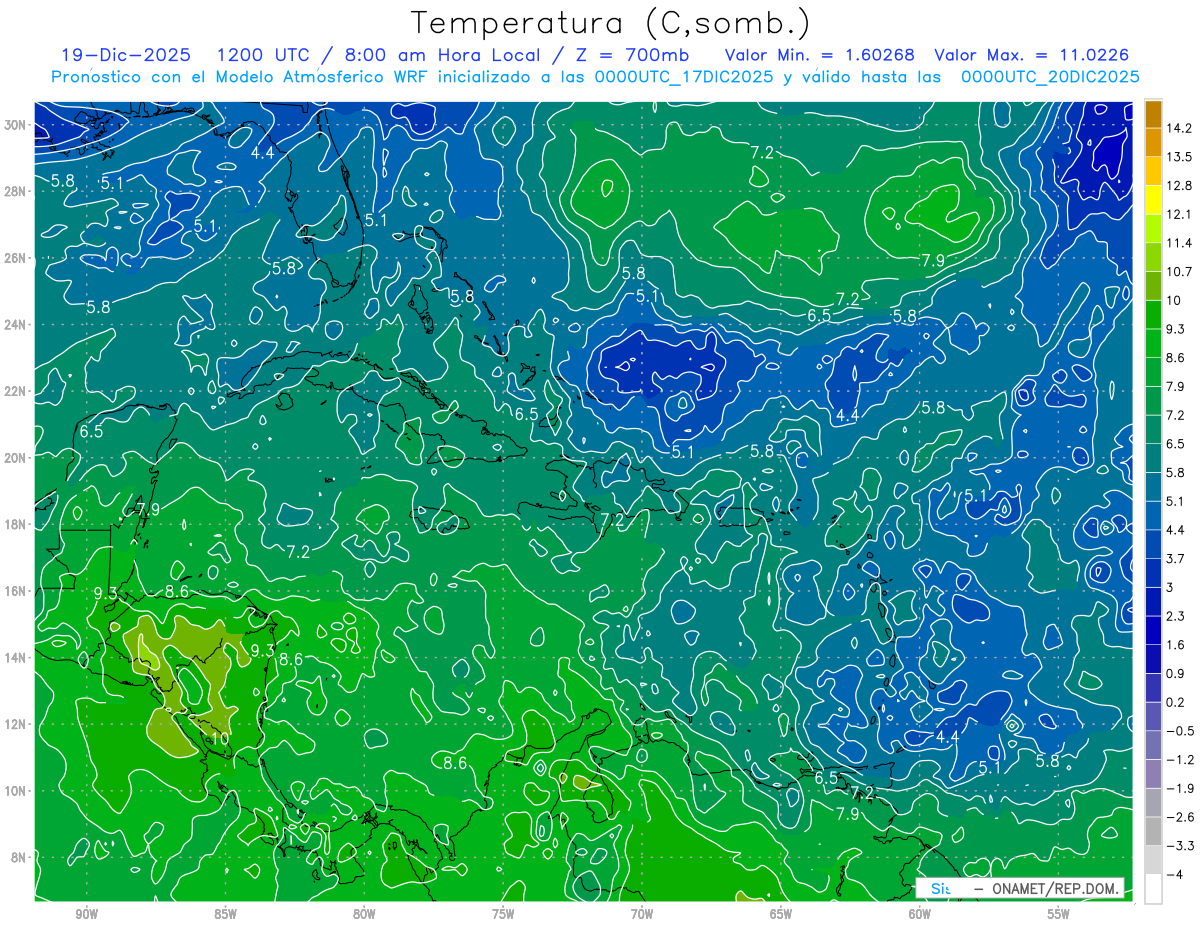Click the '20N' latitude axis label
Viewport: 1200px width, 927px height.
click(x=17, y=458)
